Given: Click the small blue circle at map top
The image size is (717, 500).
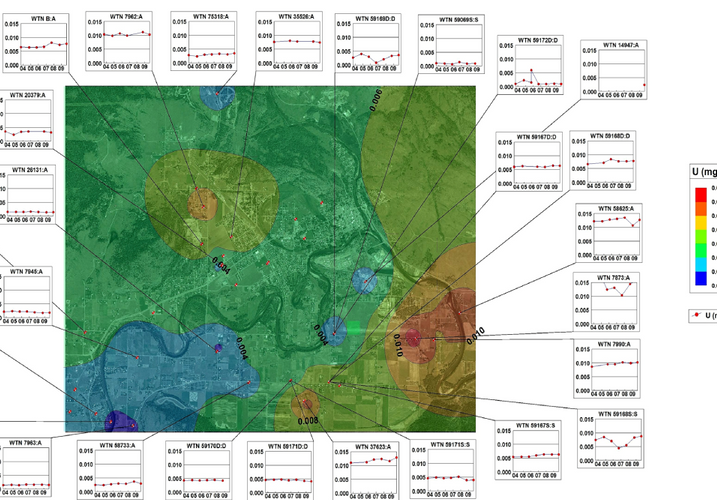Looking at the screenshot, I should point(216,96).
